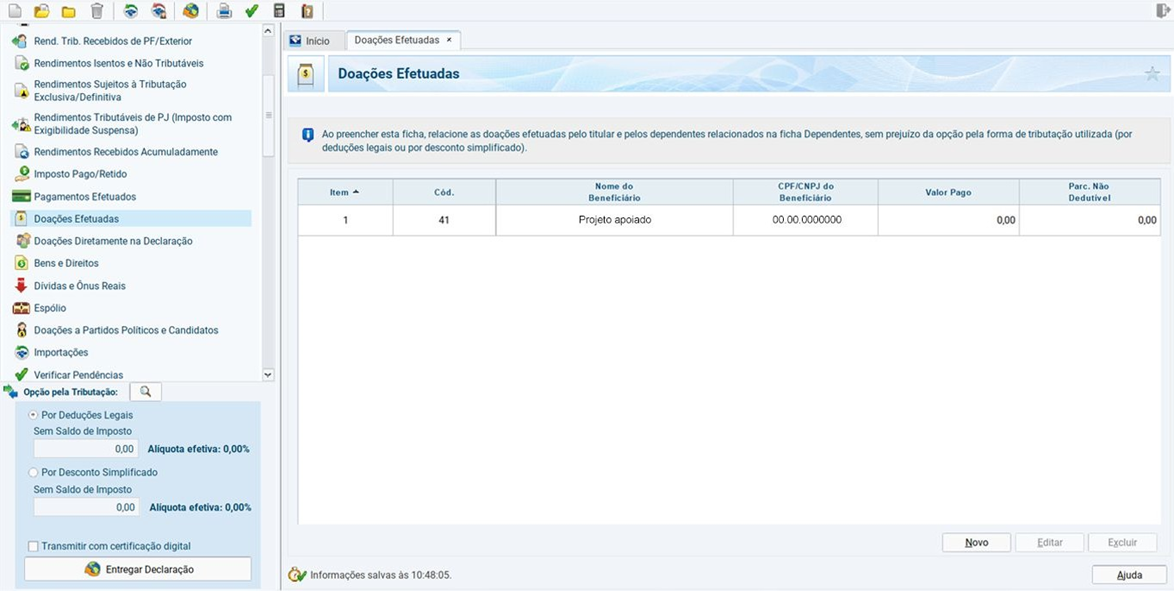Mark Doações Efetuadas as favorite star
This screenshot has height=591, width=1174.
(1152, 73)
